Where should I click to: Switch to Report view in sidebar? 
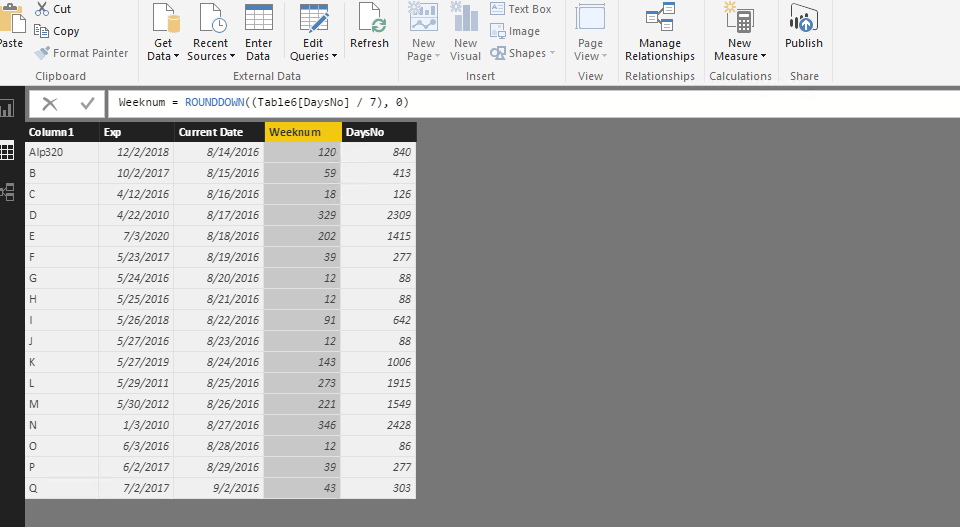(x=7, y=109)
